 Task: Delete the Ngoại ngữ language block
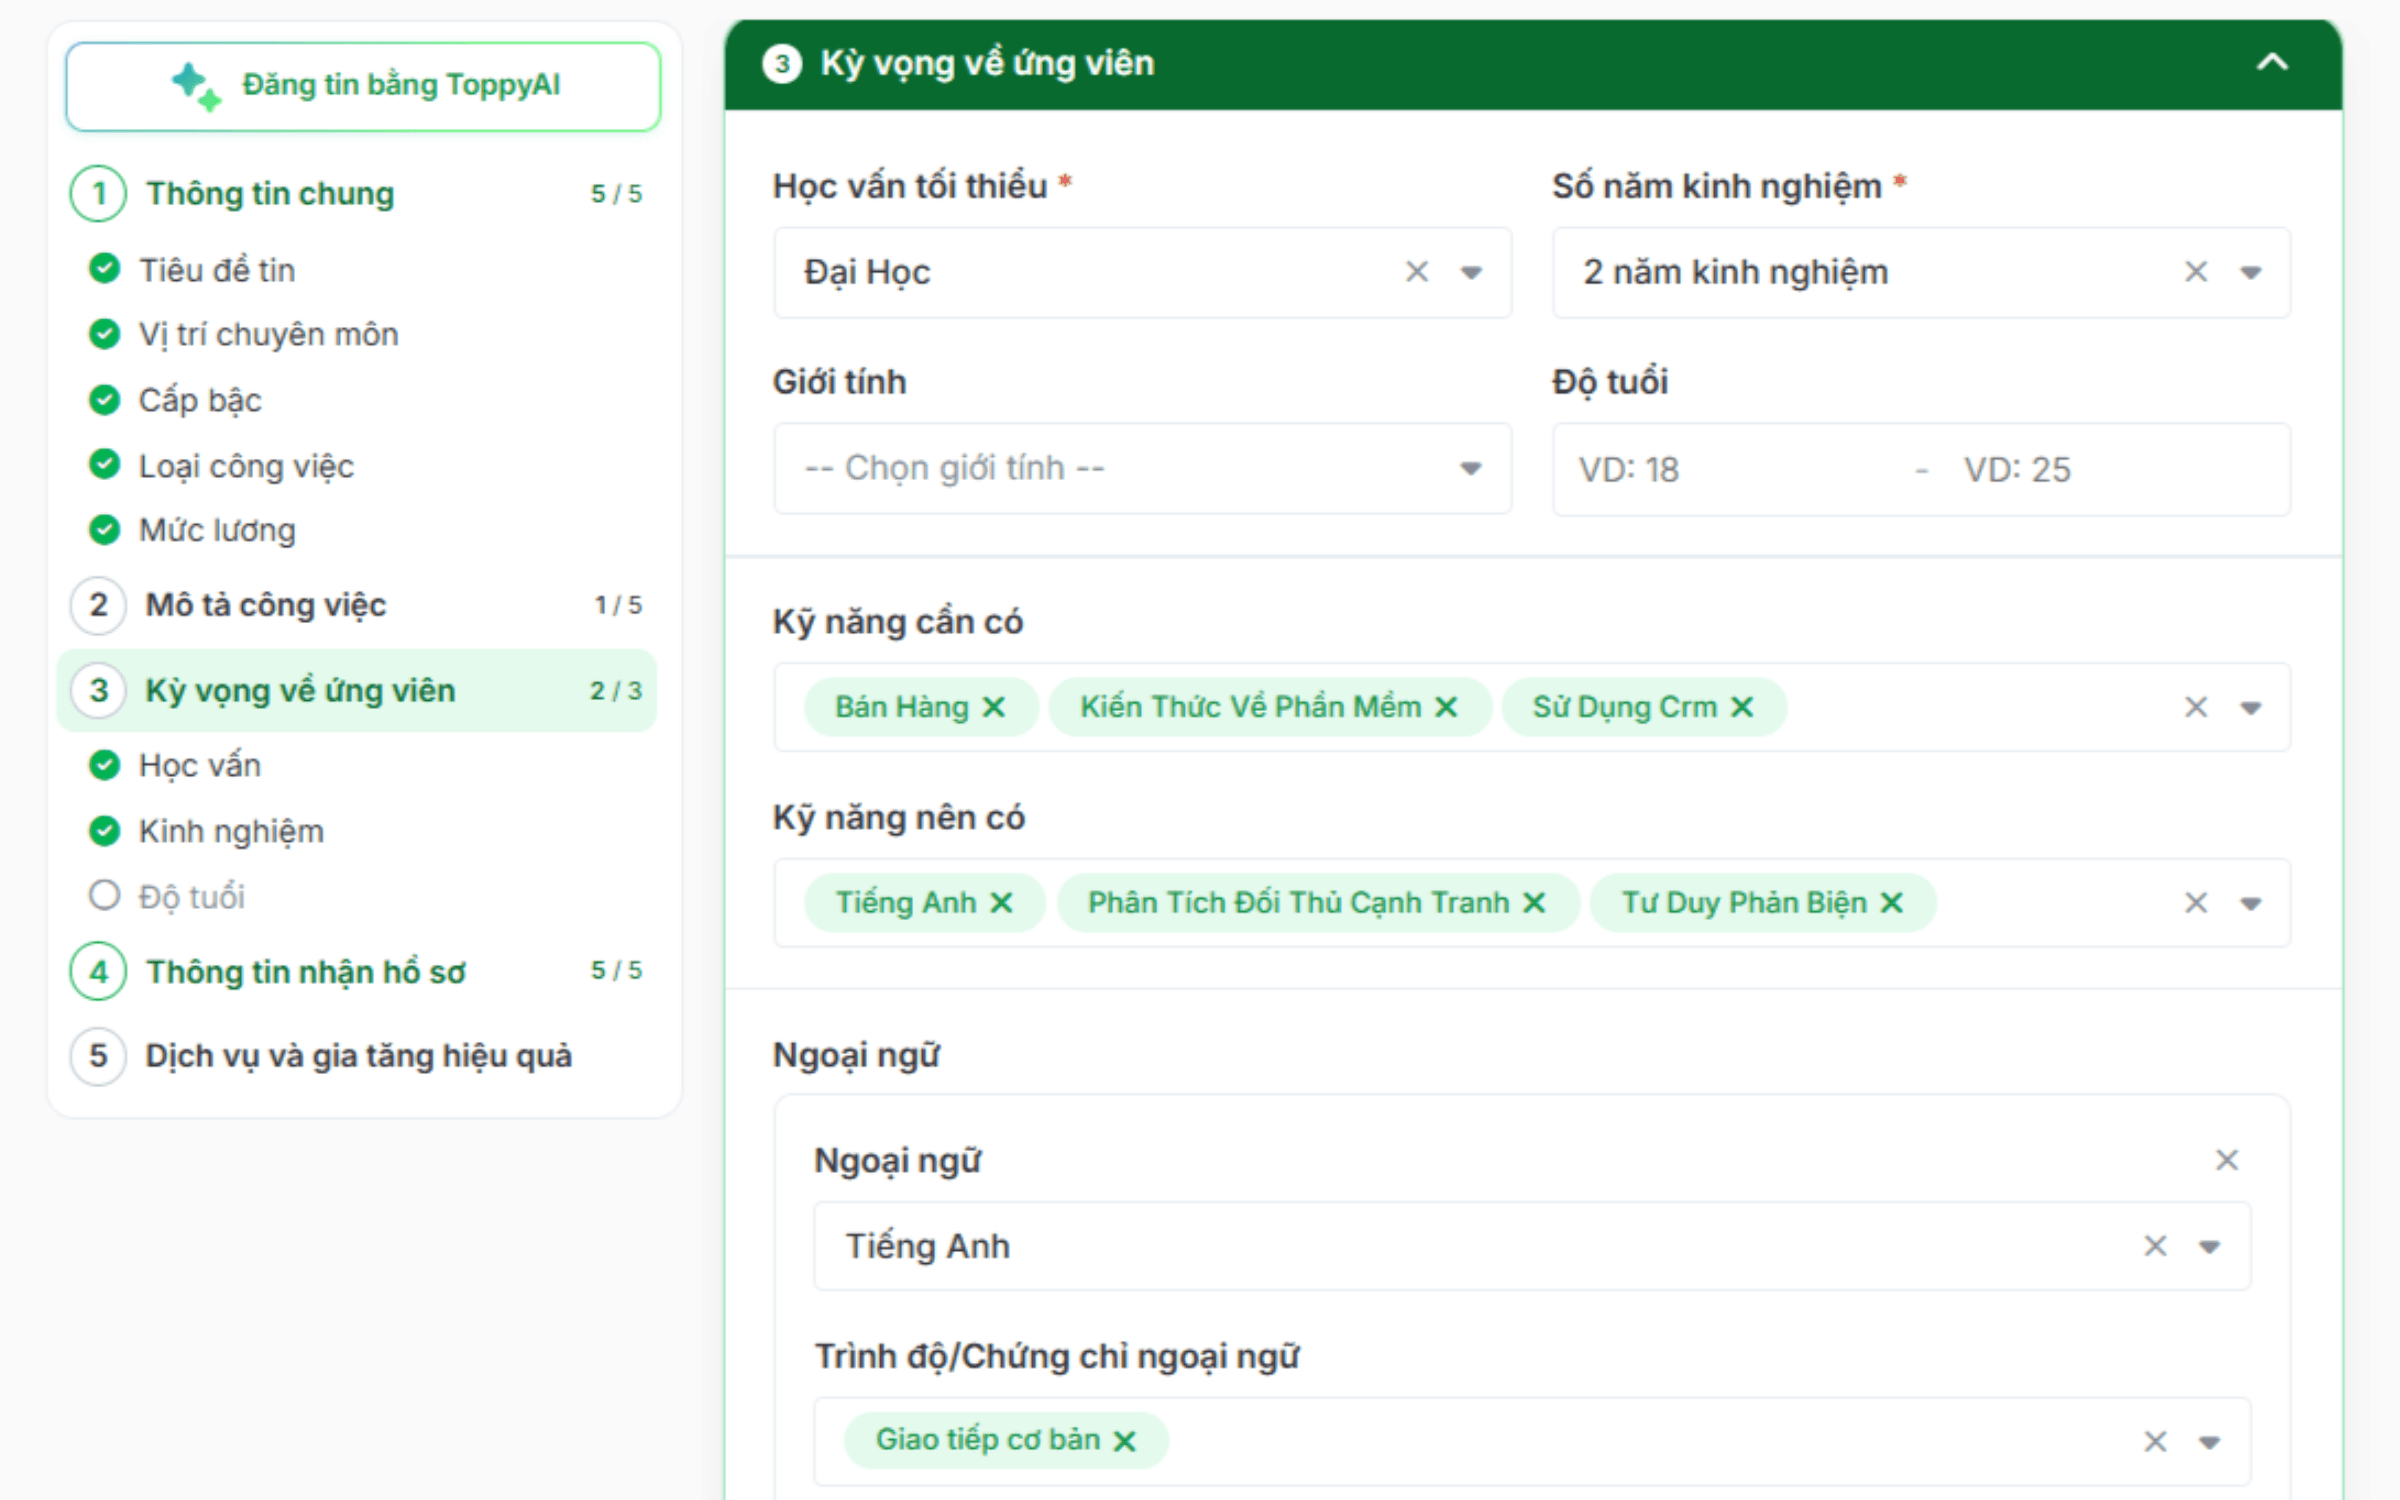click(2227, 1160)
